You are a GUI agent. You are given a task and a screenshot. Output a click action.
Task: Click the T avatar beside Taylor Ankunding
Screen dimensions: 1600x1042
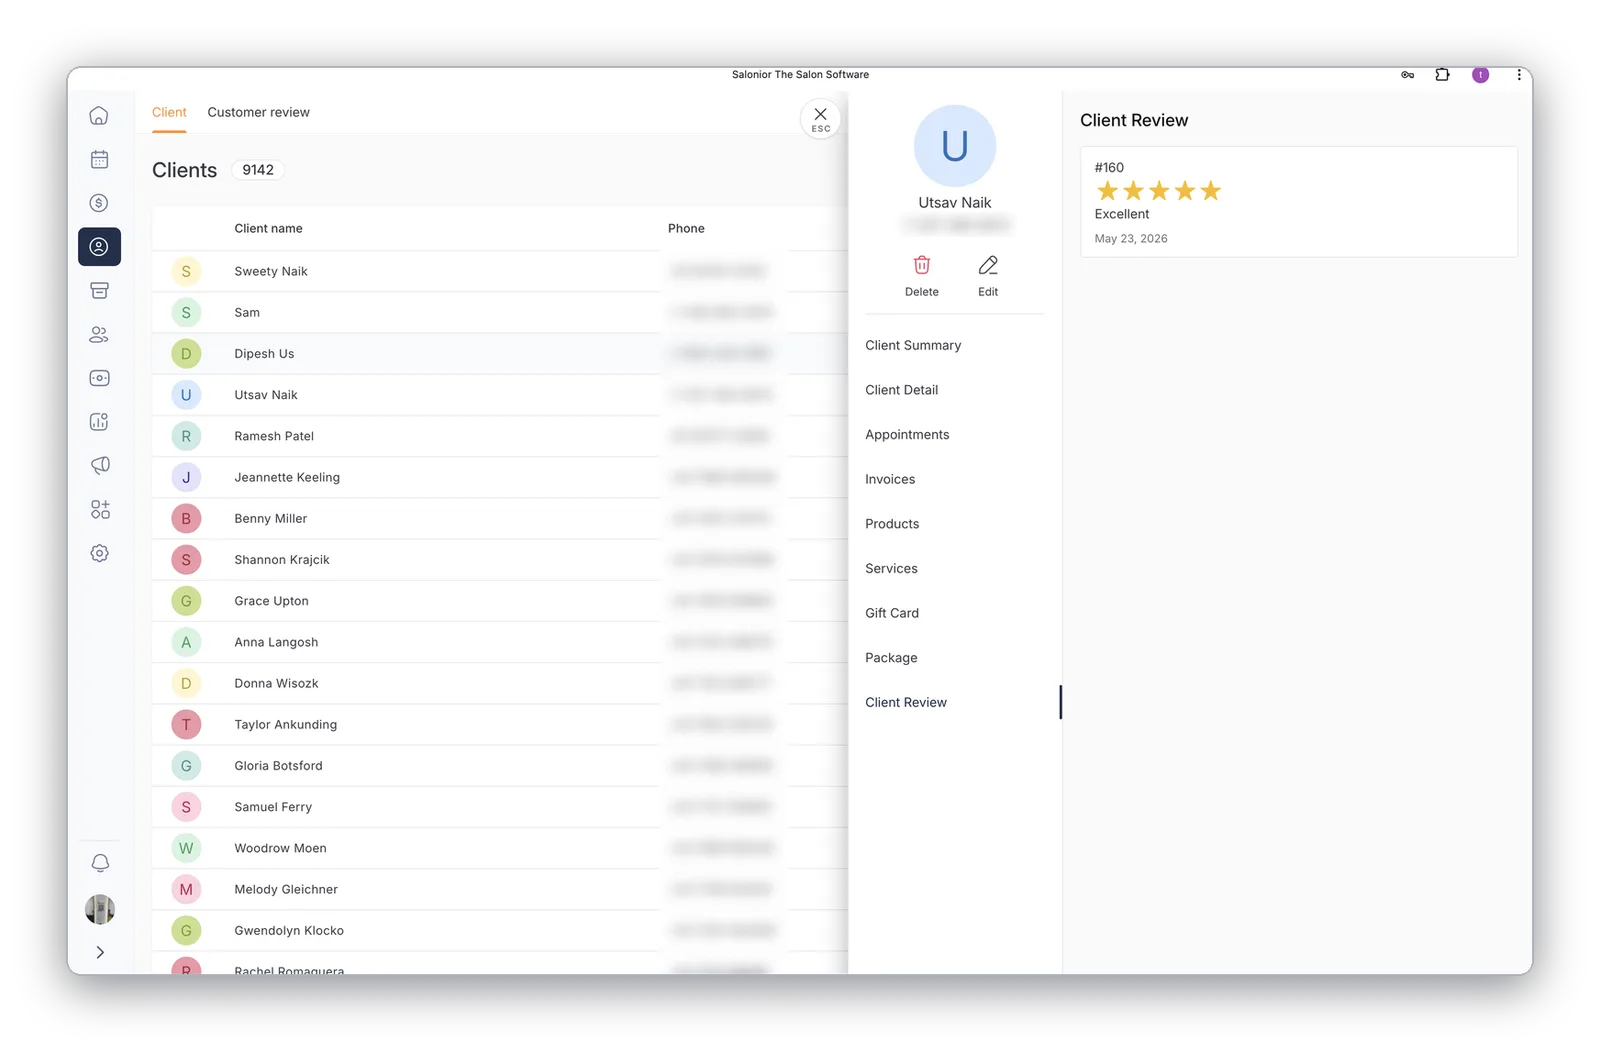186,724
